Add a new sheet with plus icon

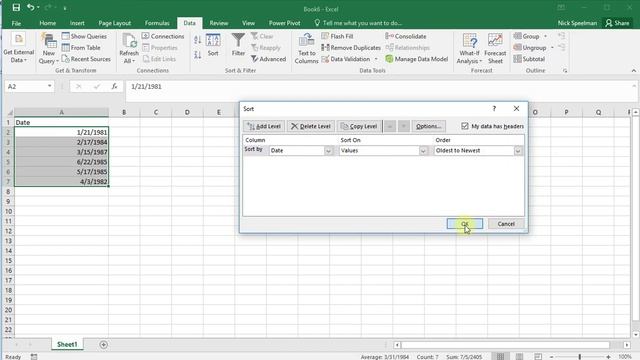104,345
